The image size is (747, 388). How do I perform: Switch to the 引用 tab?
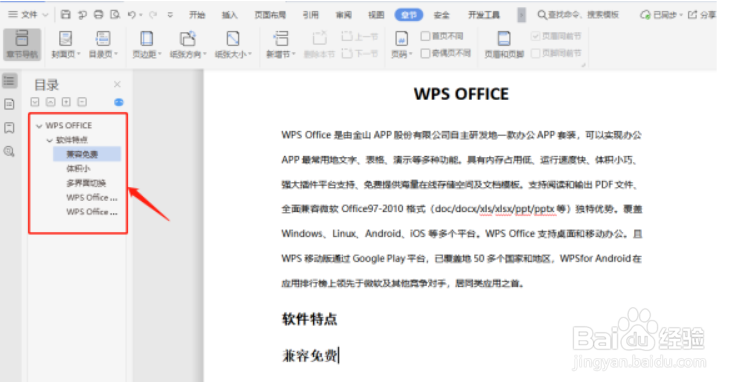coord(311,15)
